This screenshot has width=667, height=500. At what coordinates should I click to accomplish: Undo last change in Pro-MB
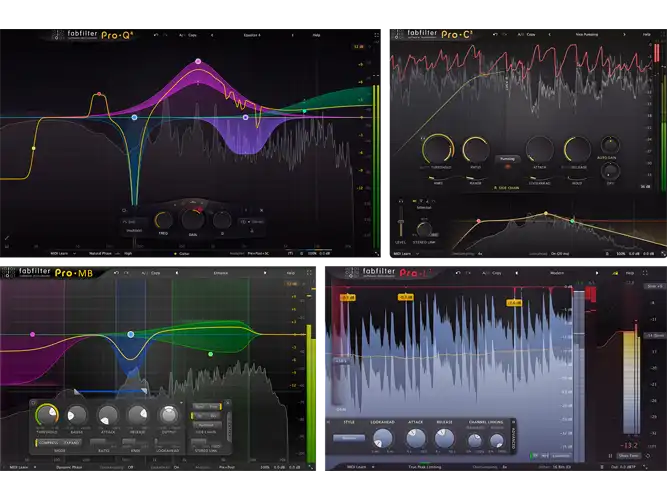coord(116,273)
